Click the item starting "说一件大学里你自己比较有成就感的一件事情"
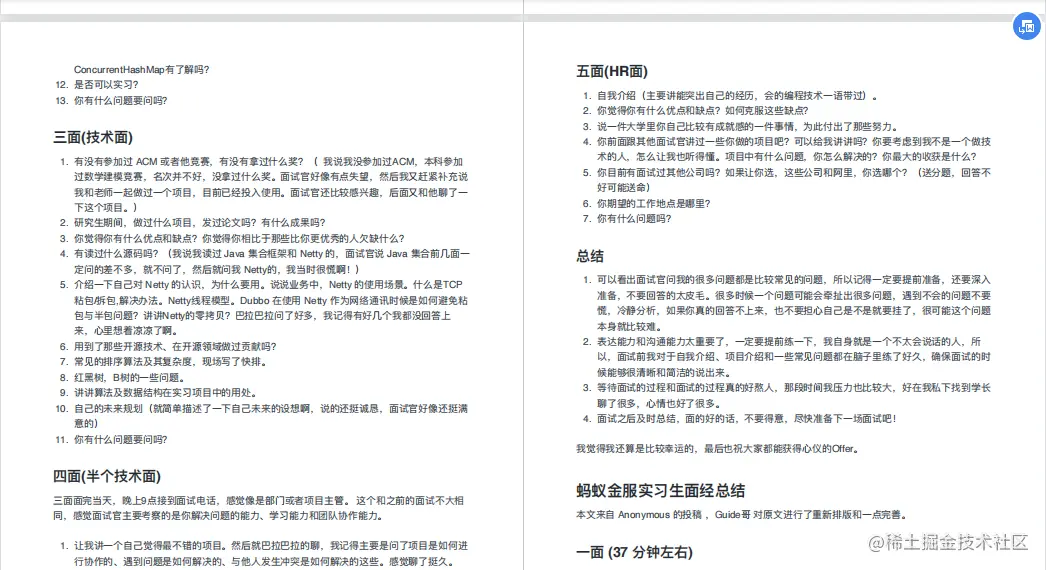The height and width of the screenshot is (570, 1046). point(747,127)
